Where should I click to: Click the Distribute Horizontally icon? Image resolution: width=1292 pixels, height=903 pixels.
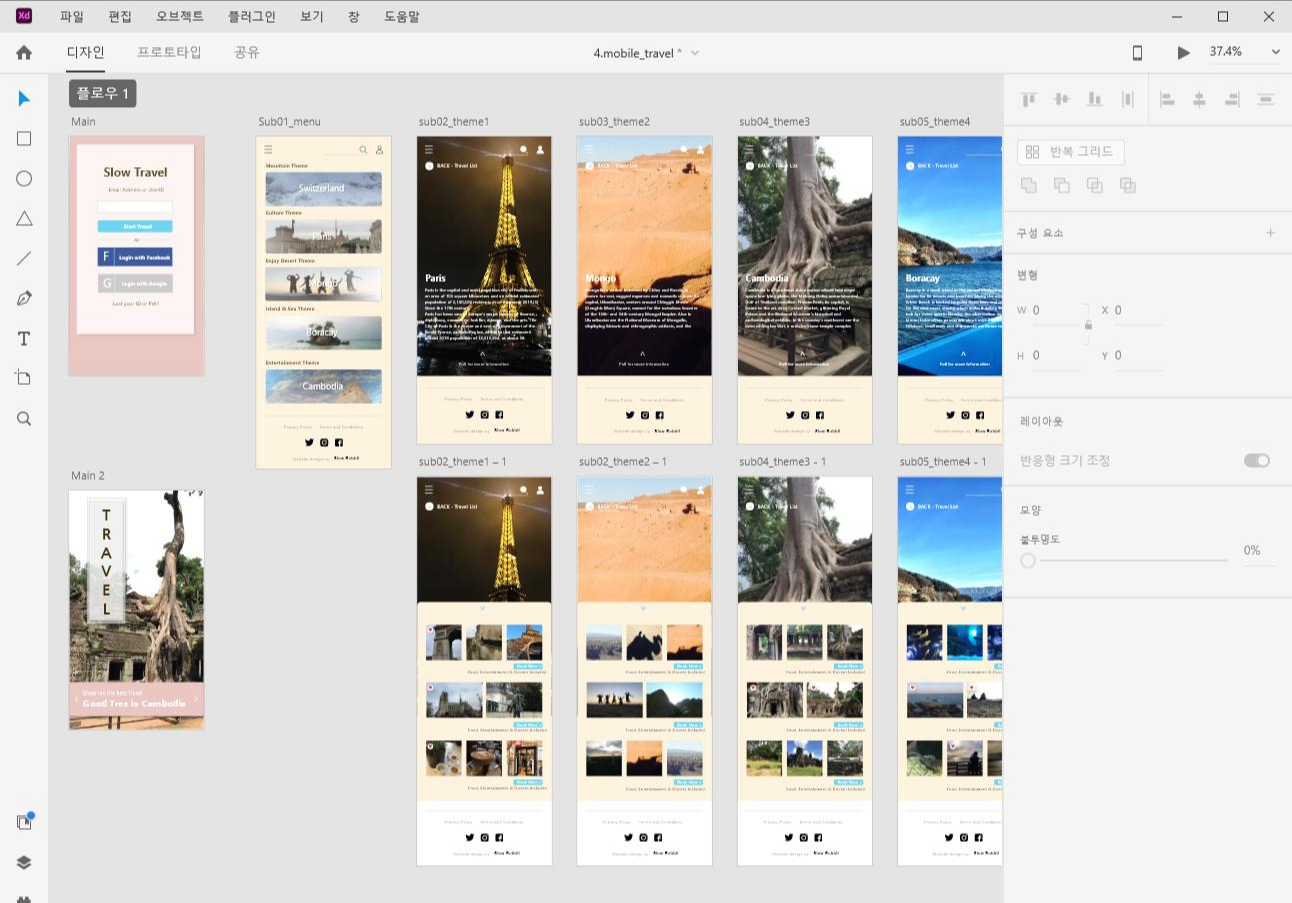click(x=1266, y=99)
